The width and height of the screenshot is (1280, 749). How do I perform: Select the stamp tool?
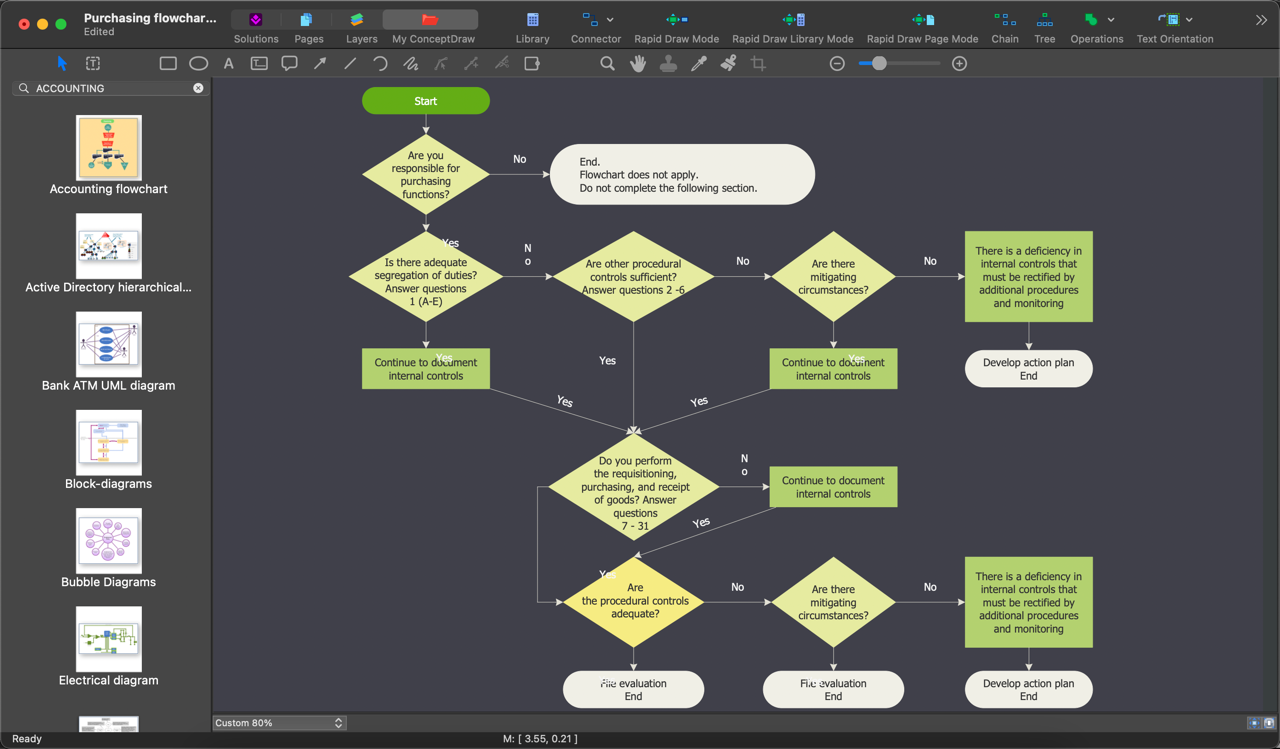(x=668, y=63)
